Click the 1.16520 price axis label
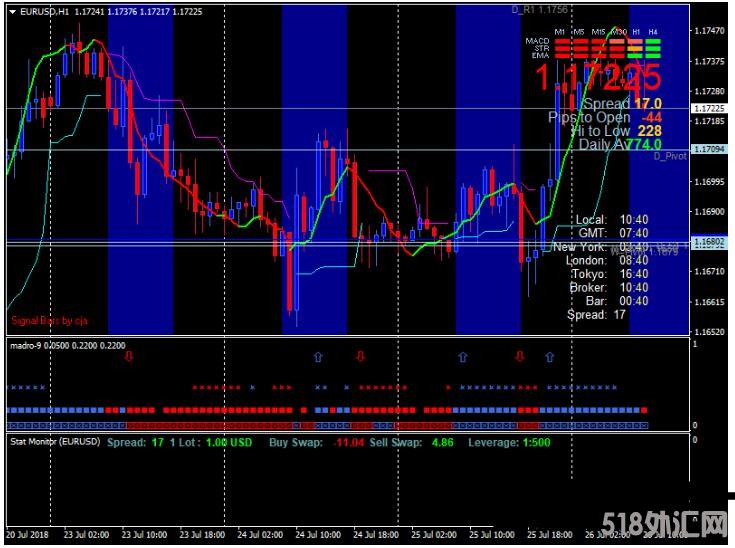 (x=709, y=331)
